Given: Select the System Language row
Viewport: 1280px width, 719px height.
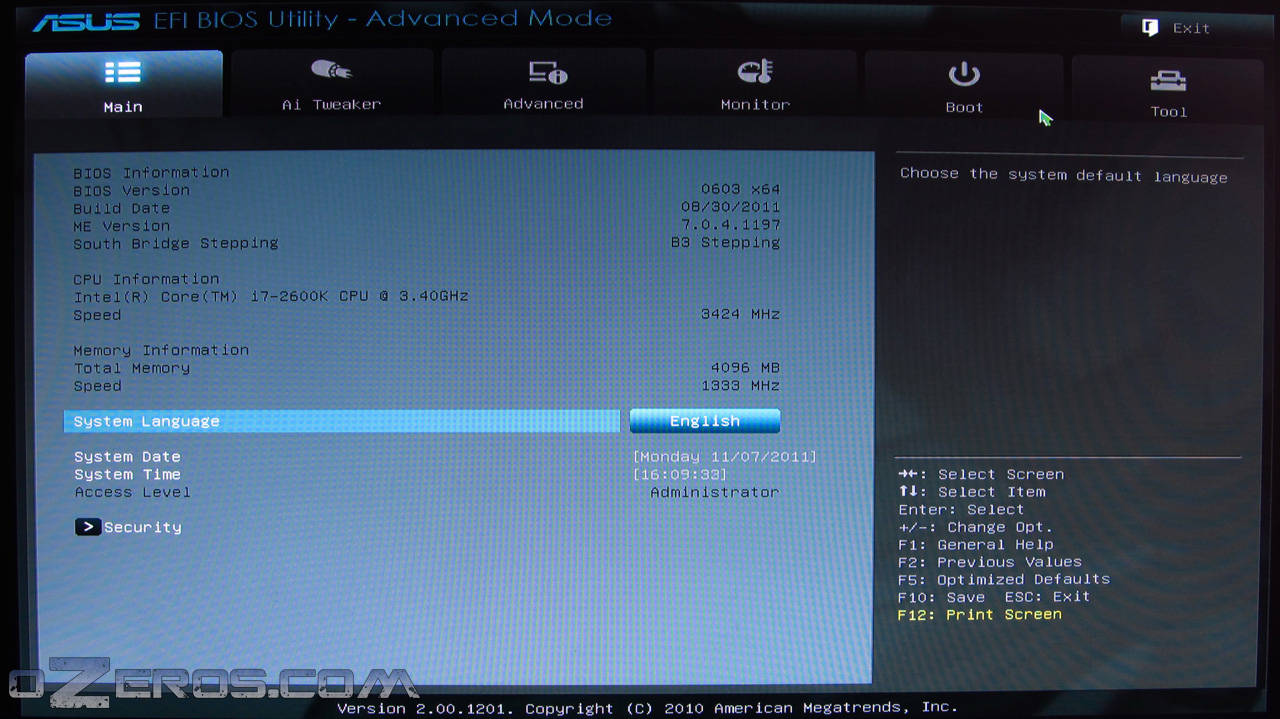Looking at the screenshot, I should [342, 421].
